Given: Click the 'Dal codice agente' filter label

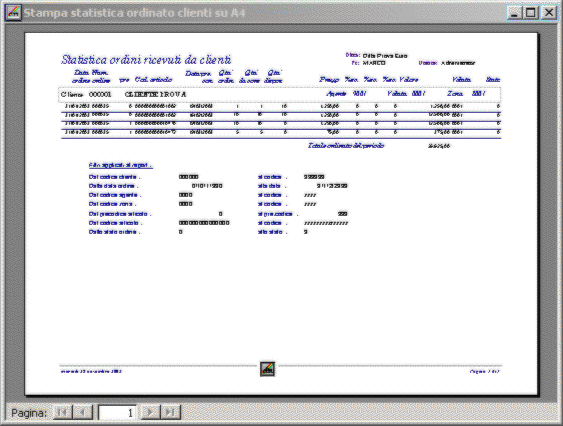Looking at the screenshot, I should [115, 195].
